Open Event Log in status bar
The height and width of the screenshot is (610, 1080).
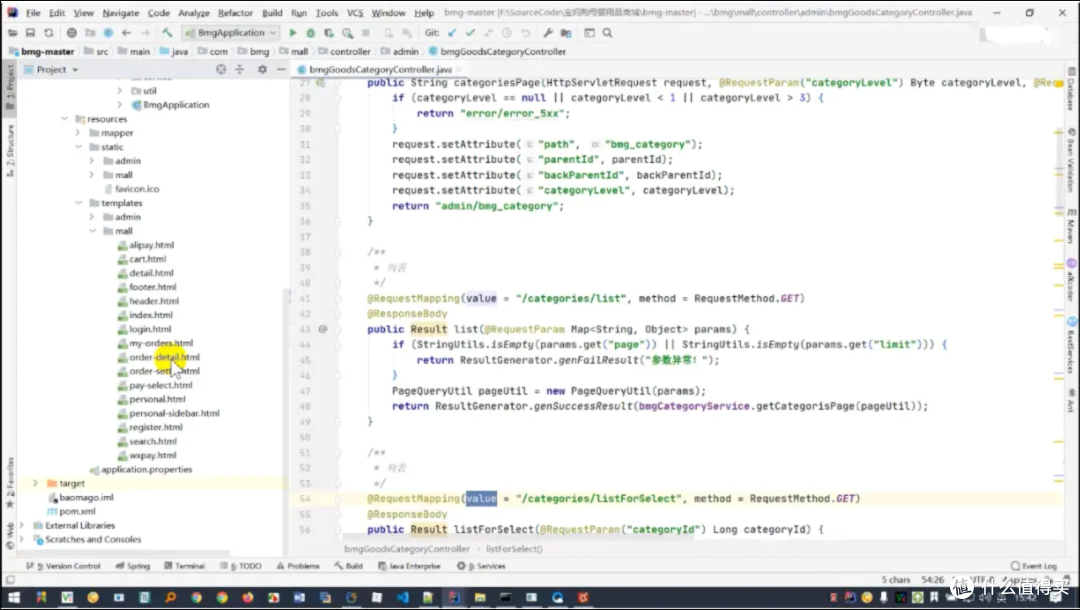click(1034, 566)
